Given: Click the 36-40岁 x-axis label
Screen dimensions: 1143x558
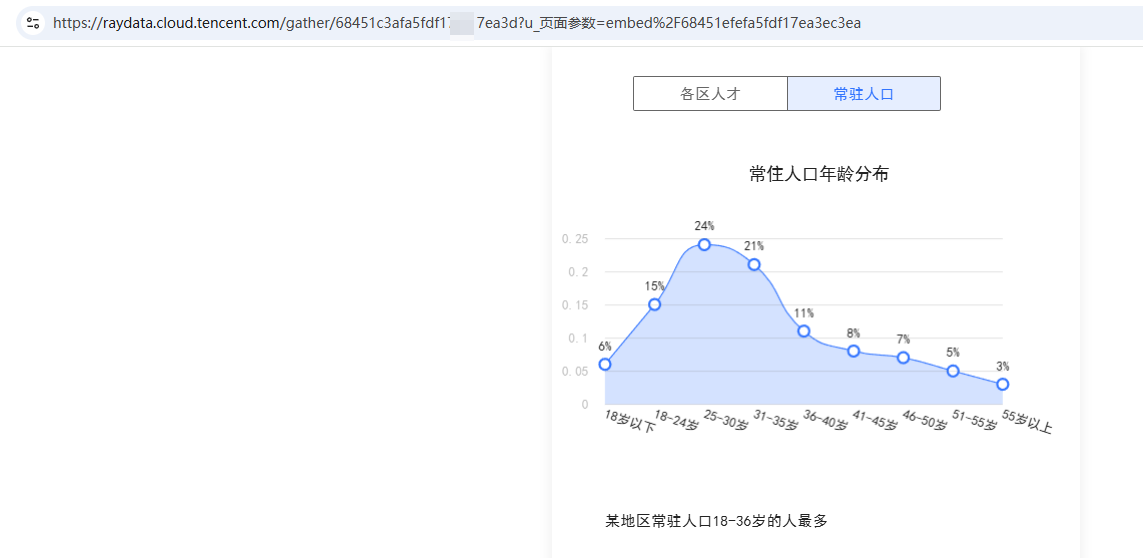Looking at the screenshot, I should click(x=824, y=421).
